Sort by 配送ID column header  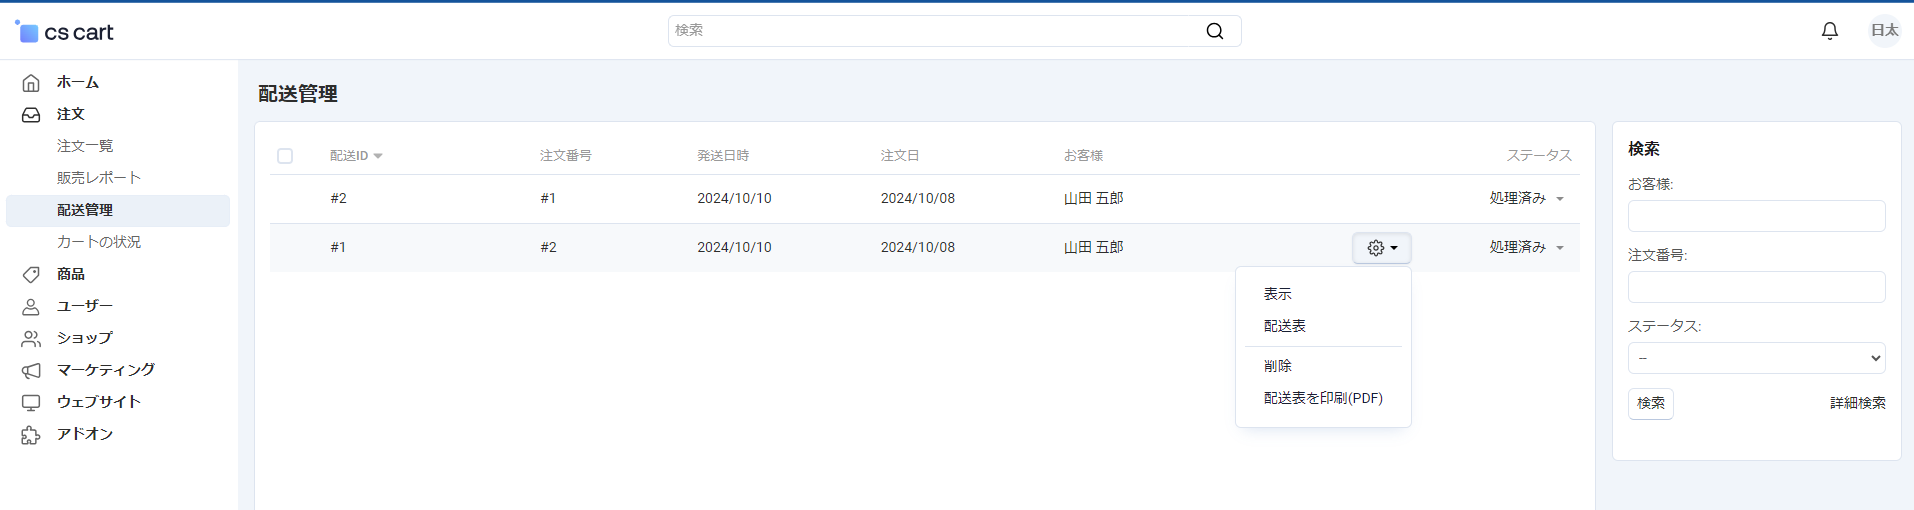[356, 156]
